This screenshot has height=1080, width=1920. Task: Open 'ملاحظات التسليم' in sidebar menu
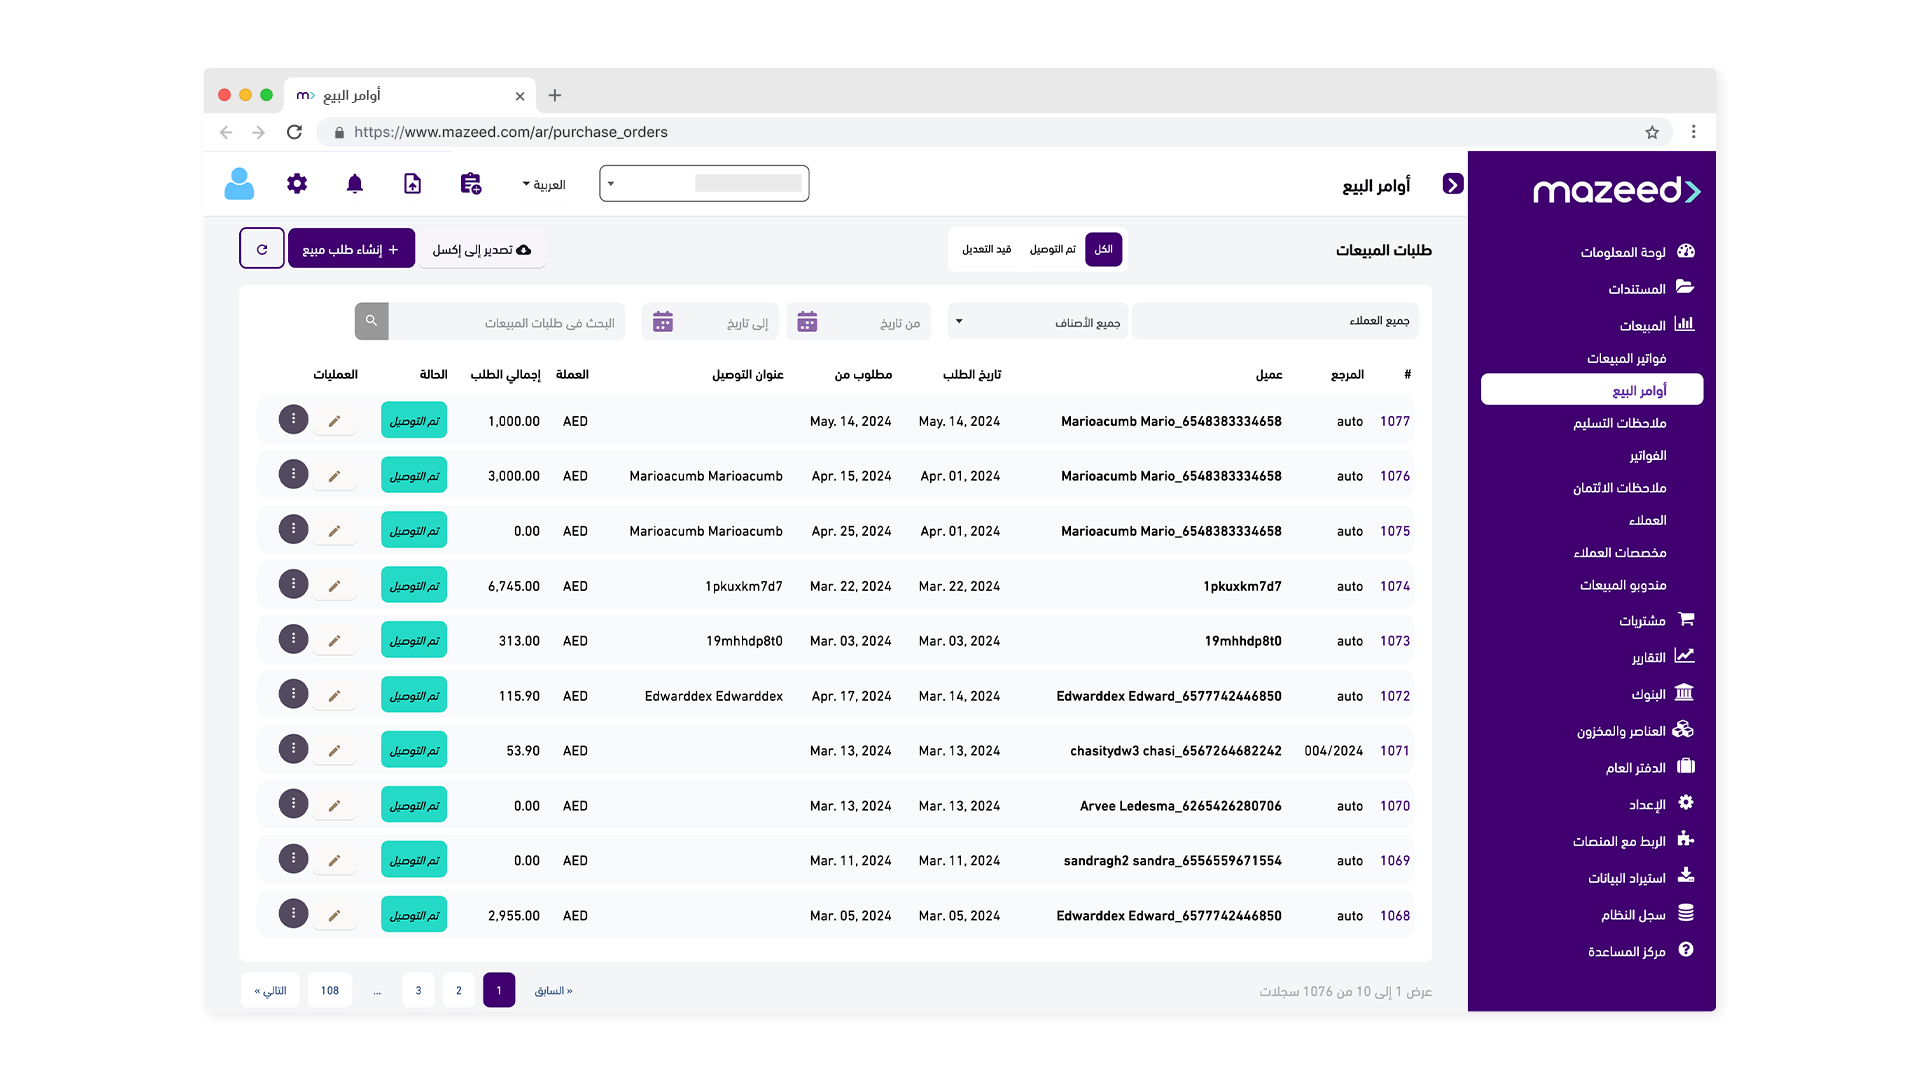(1619, 423)
